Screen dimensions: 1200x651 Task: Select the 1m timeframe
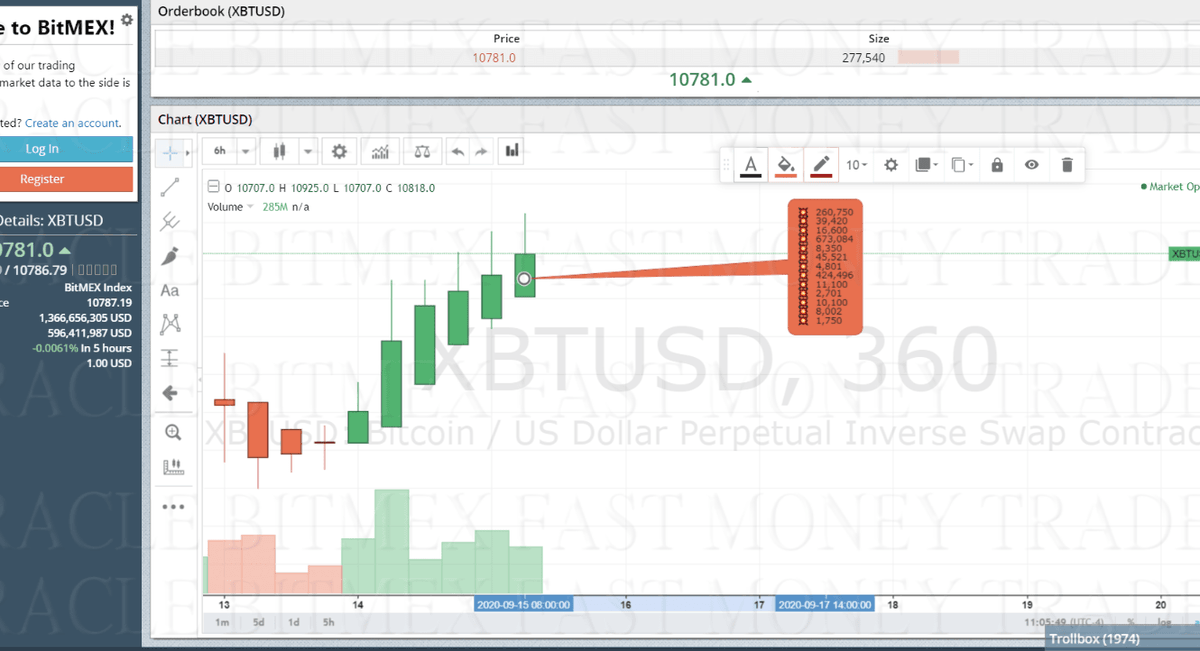point(222,622)
